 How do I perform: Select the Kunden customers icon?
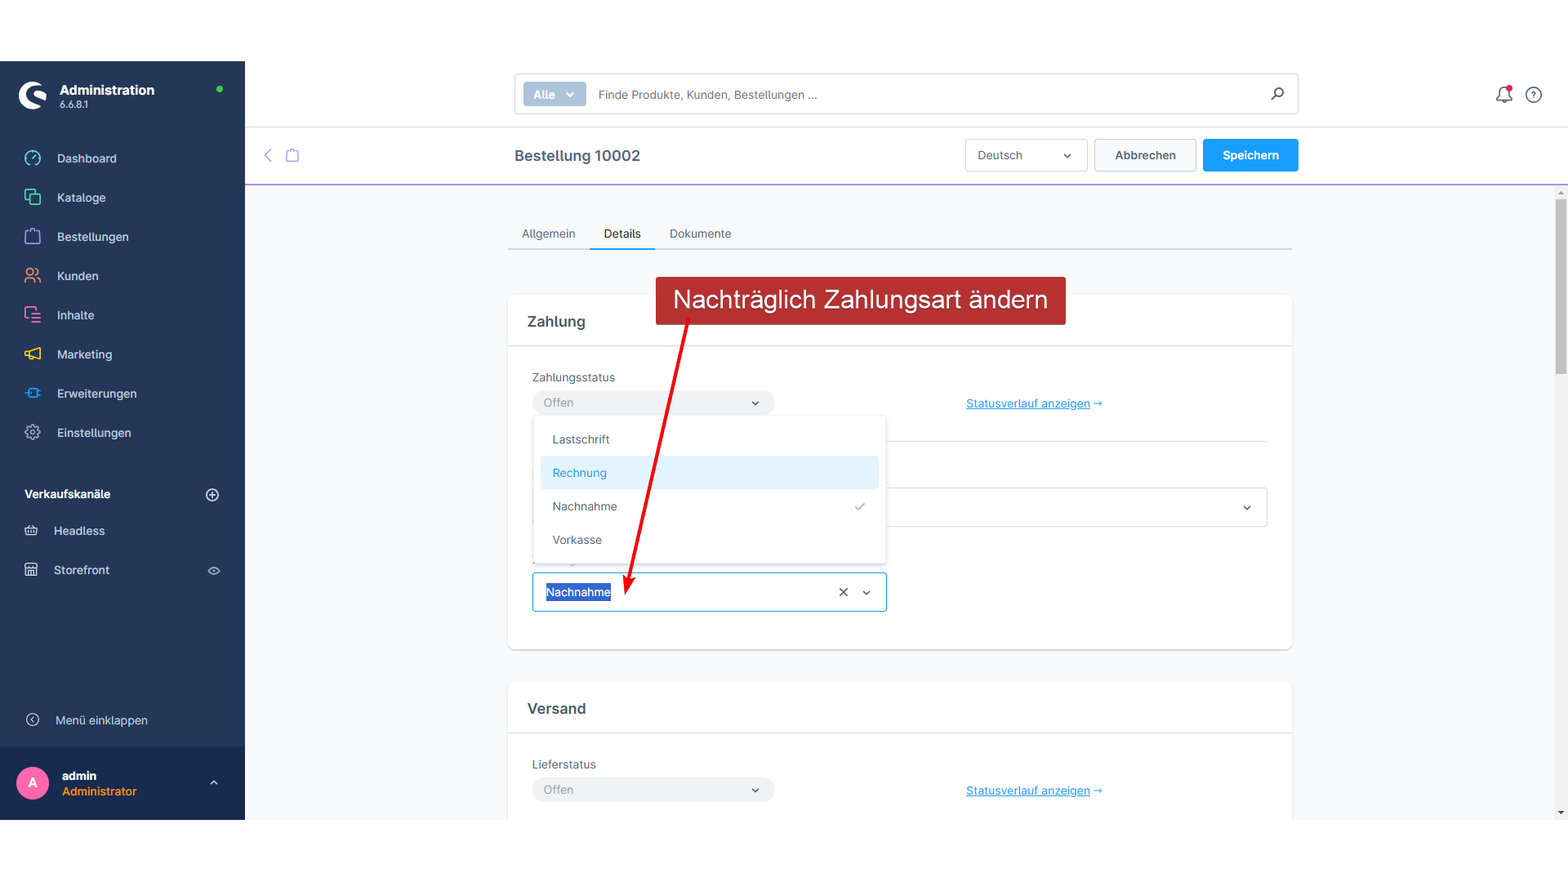click(x=33, y=275)
